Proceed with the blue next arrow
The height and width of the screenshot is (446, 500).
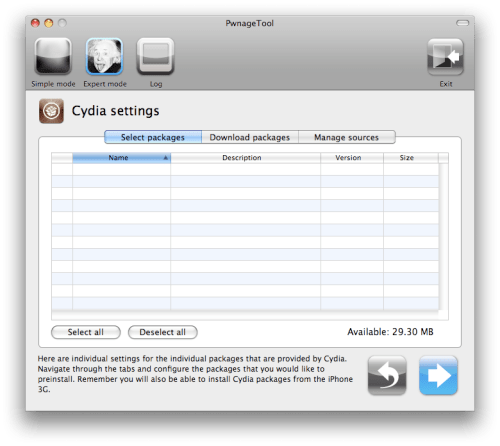(438, 375)
